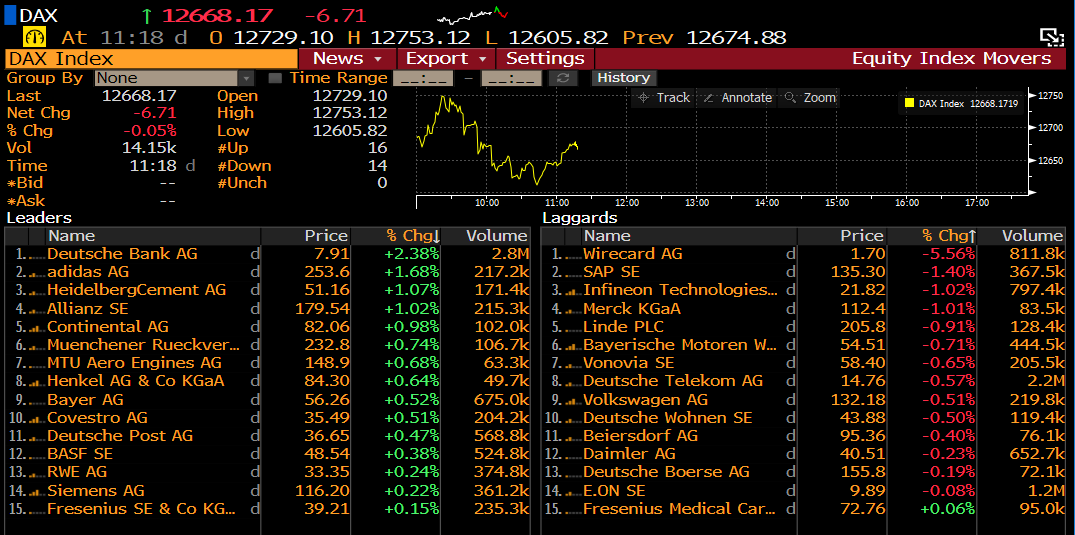Open the News dropdown menu
The height and width of the screenshot is (535, 1075).
pos(347,58)
